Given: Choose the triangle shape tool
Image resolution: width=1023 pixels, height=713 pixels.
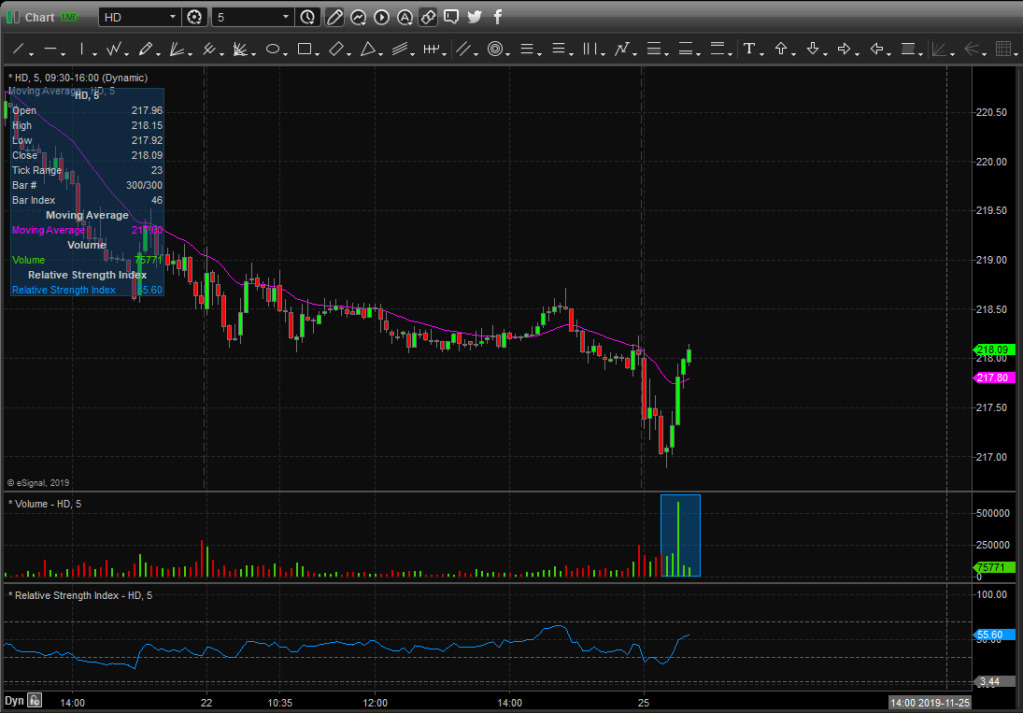Looking at the screenshot, I should 368,48.
